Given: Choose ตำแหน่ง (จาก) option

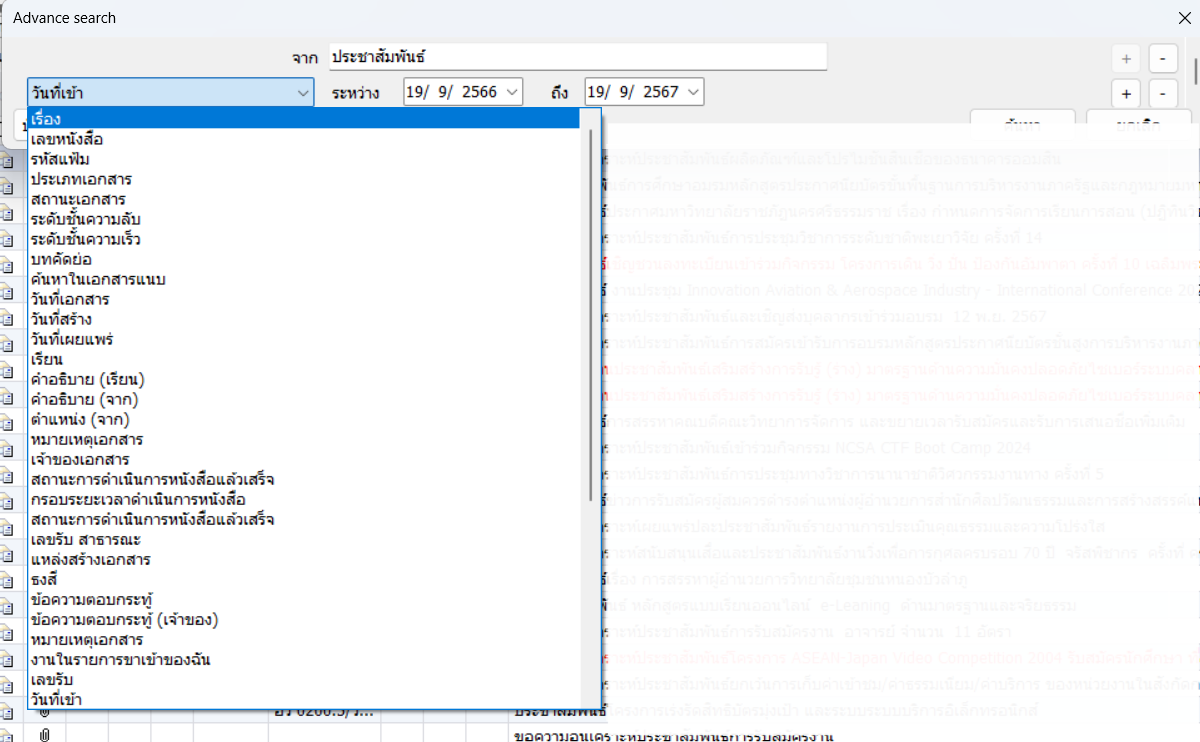Looking at the screenshot, I should tap(304, 419).
